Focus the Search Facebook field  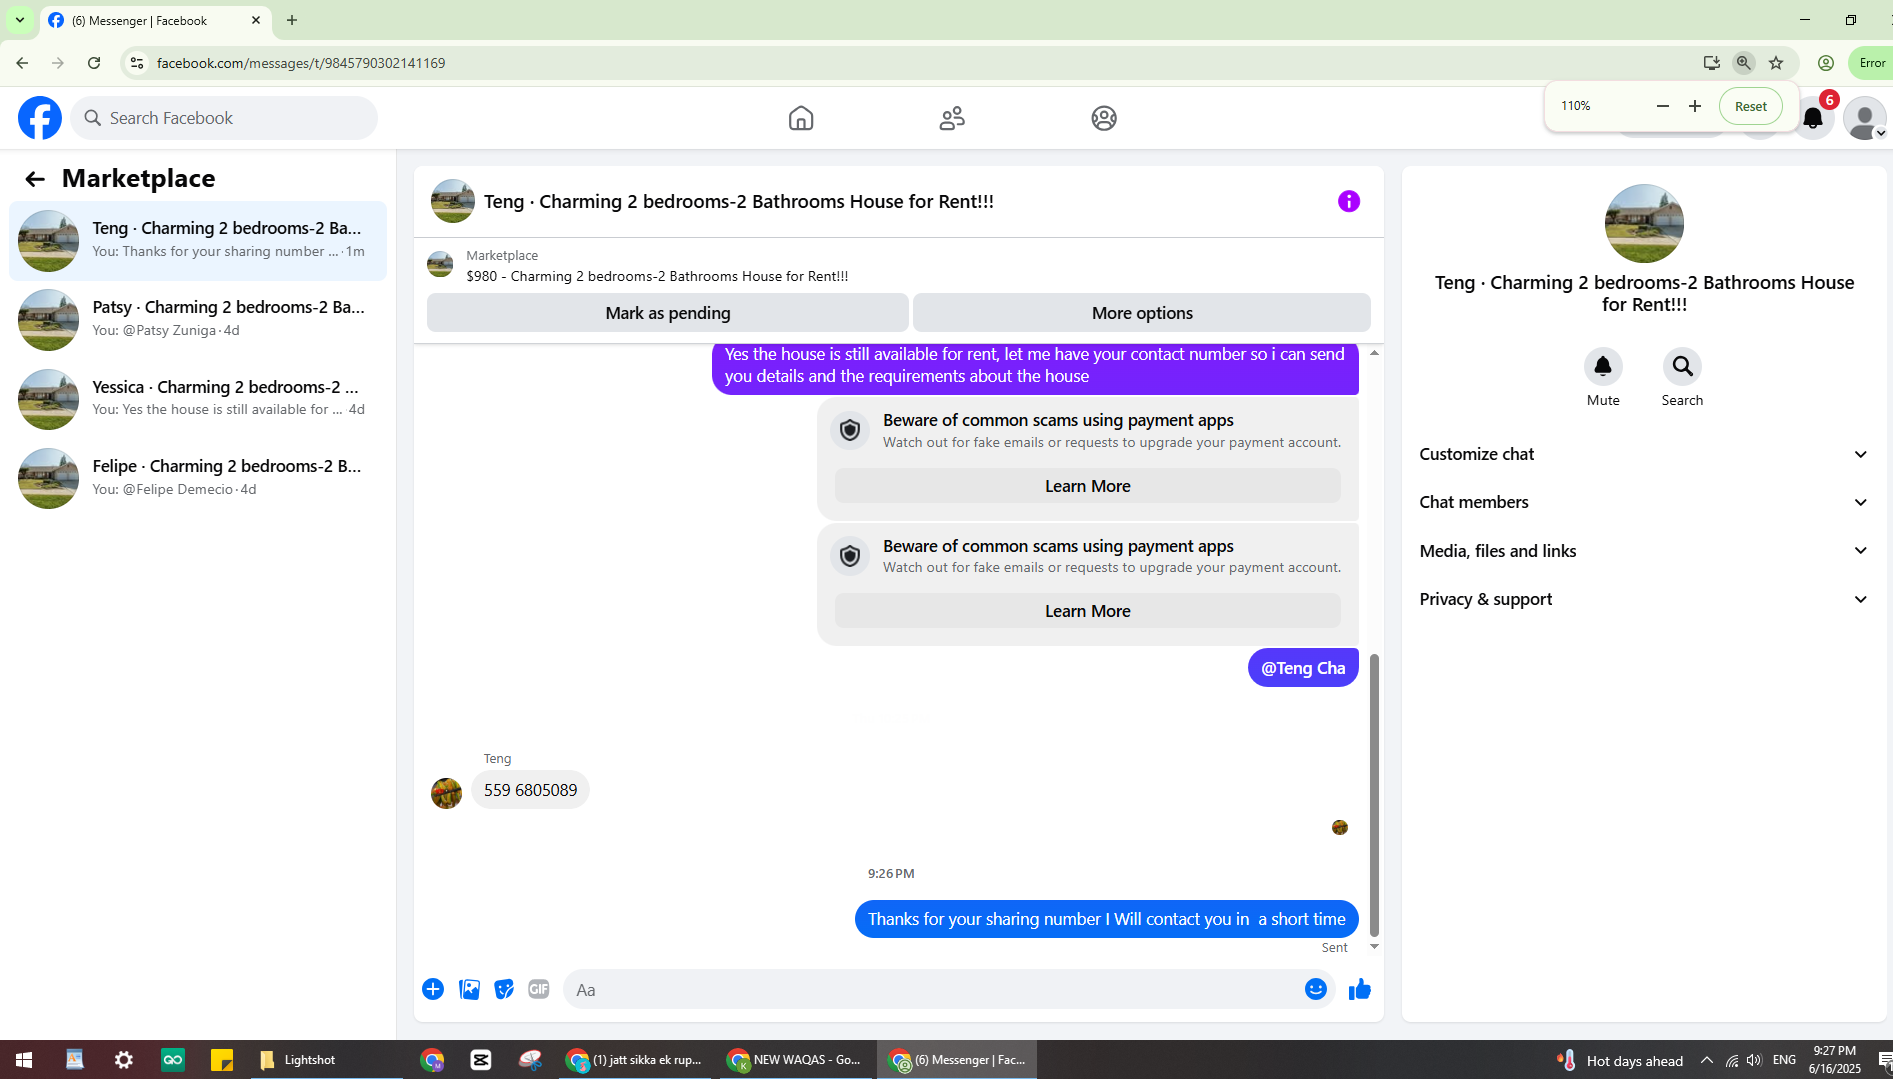click(x=224, y=118)
